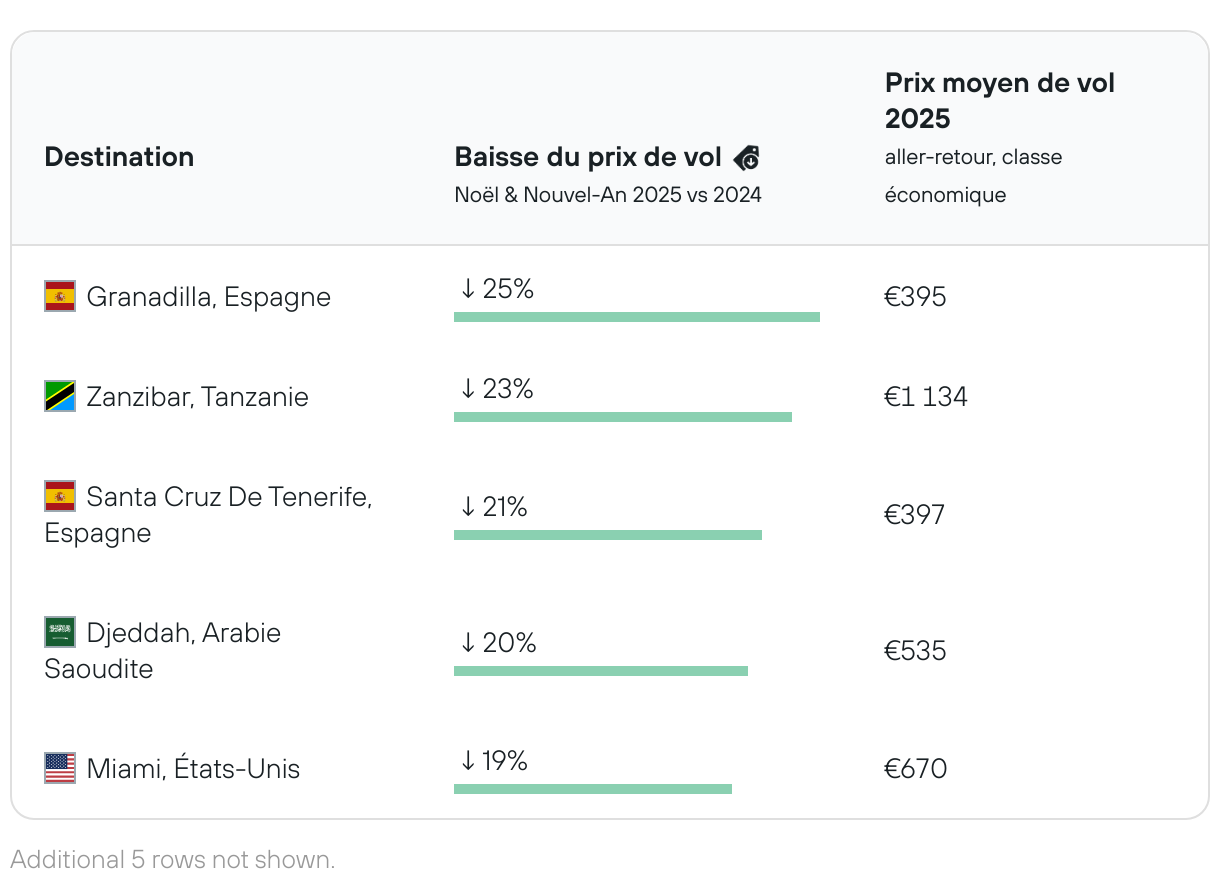This screenshot has width=1220, height=886.
Task: Click the €1 134 price for Zanzibar
Action: tap(925, 397)
